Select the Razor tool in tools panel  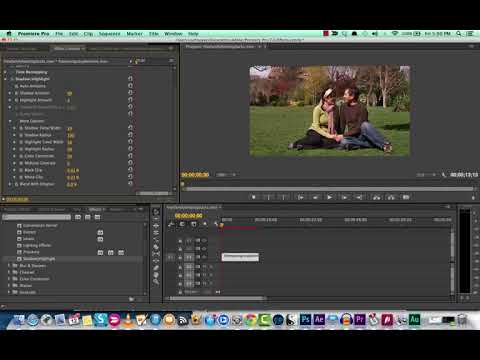point(156,247)
